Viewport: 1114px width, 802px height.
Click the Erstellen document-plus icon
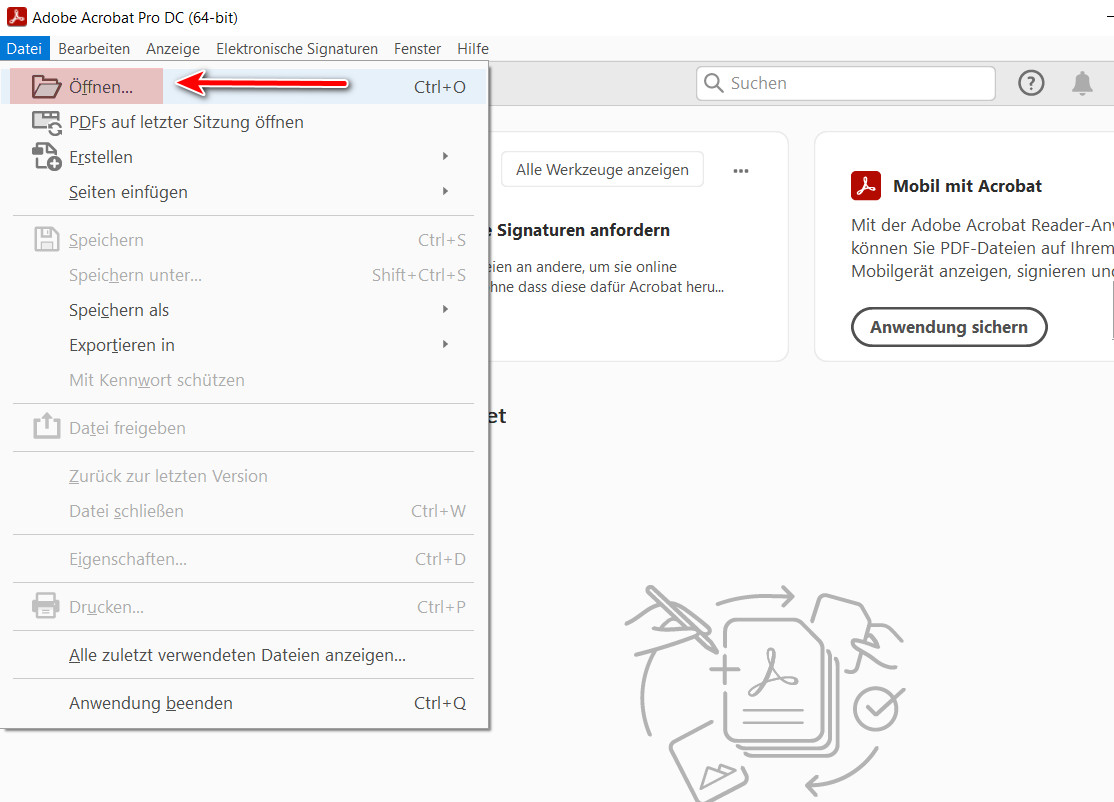pos(46,157)
